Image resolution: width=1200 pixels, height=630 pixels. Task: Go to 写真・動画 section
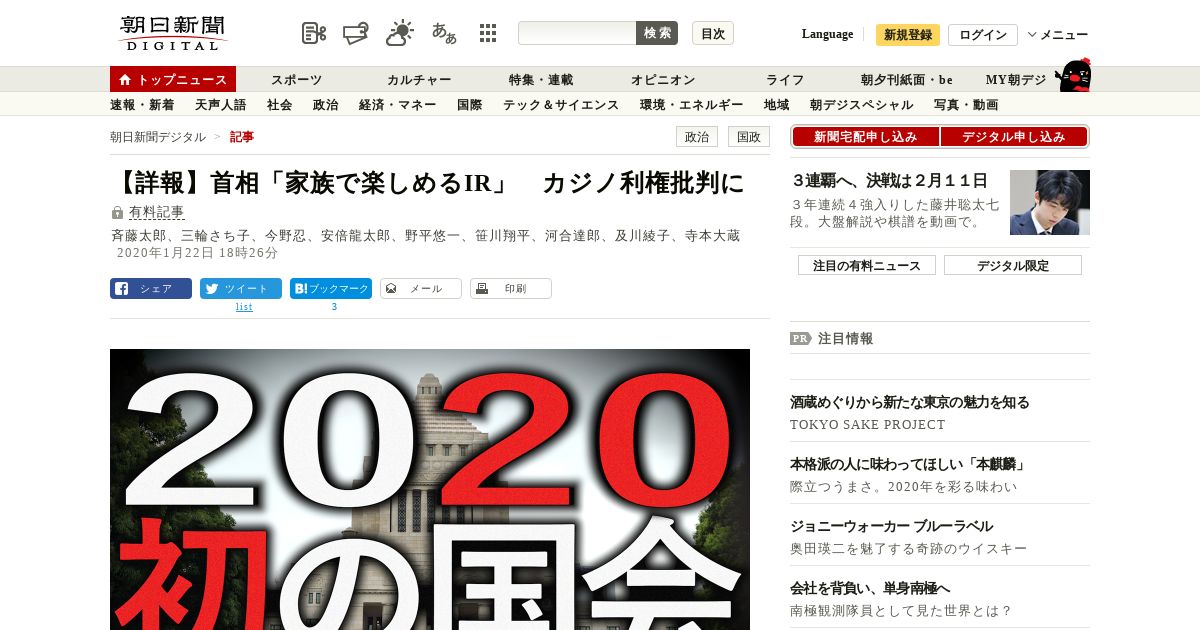tap(966, 105)
